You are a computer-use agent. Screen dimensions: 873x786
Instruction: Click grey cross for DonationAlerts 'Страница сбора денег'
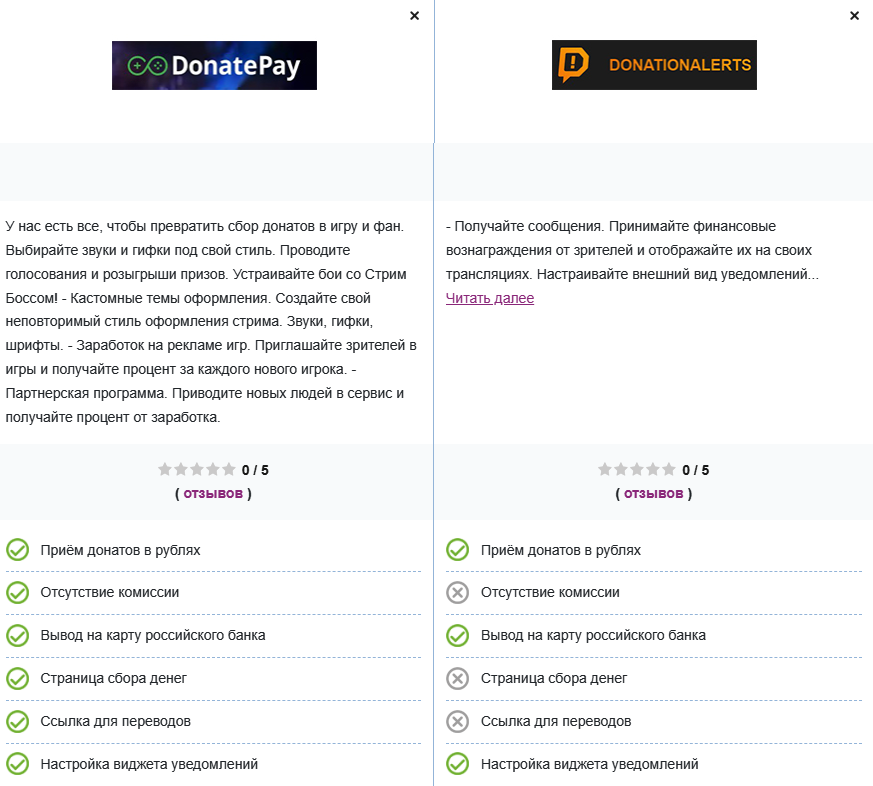[x=457, y=679]
